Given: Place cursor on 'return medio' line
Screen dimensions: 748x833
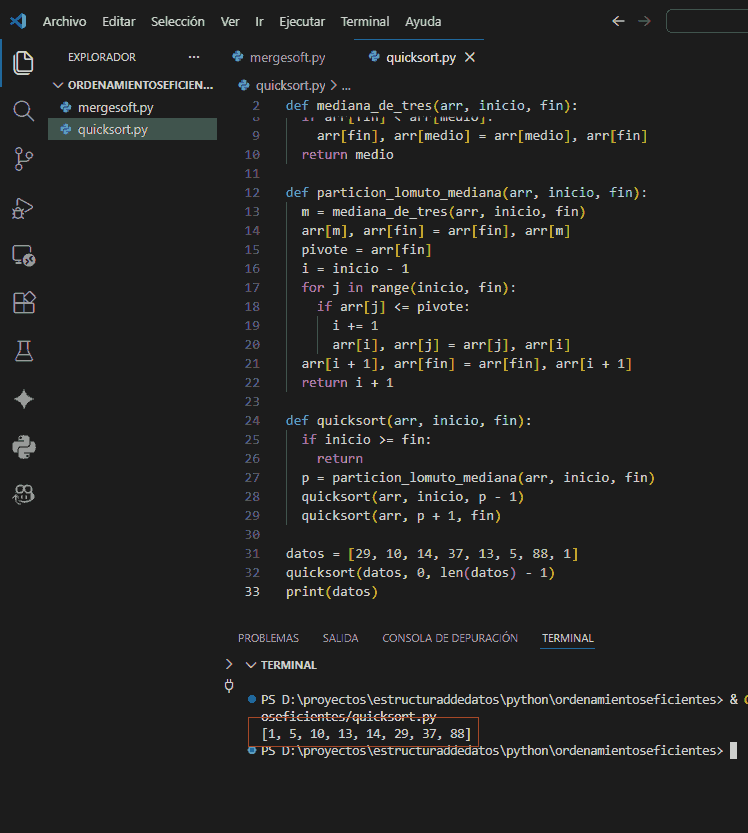Looking at the screenshot, I should pos(347,155).
